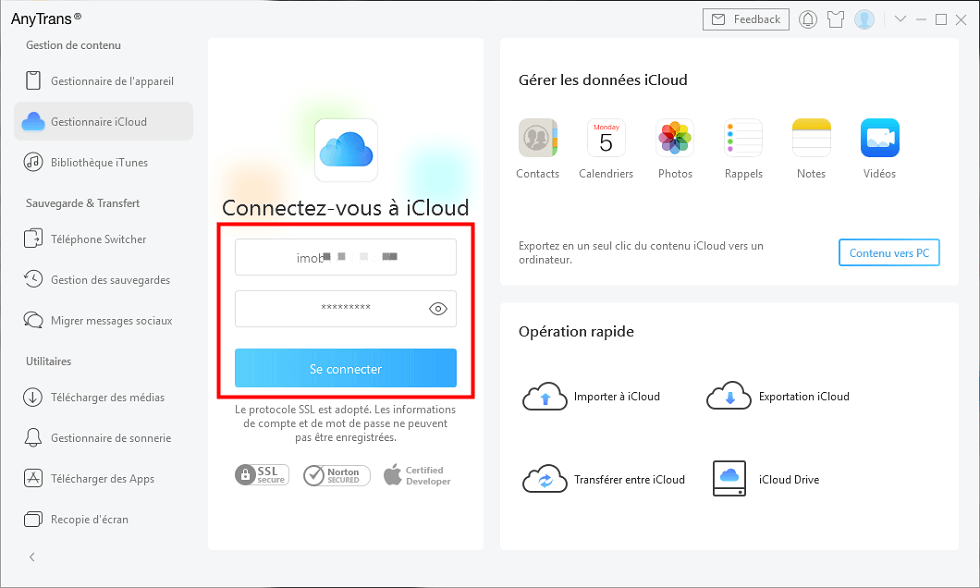This screenshot has width=980, height=588.
Task: Click the Gestionnaire de sonnerie bell icon
Action: point(32,437)
